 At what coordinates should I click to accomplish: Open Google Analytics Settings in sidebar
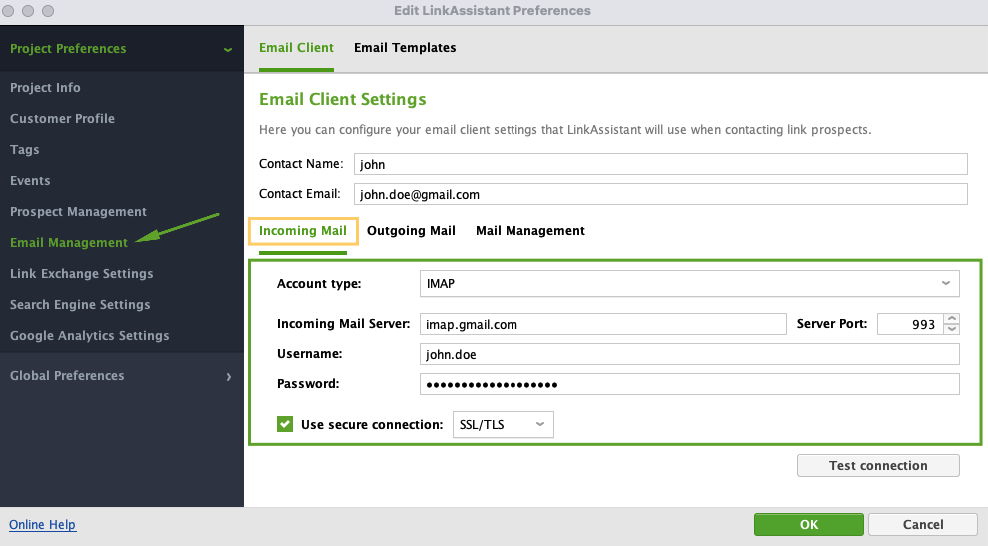(x=89, y=336)
